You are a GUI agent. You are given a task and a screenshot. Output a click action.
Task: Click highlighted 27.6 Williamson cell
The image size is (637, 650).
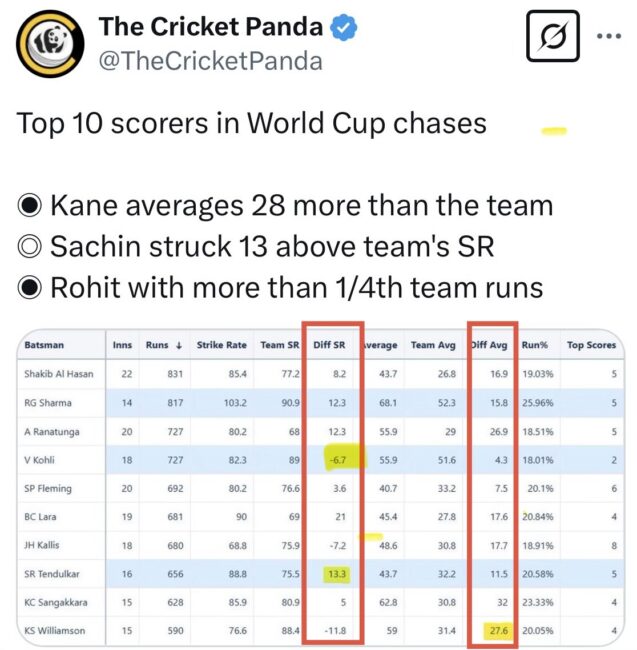tap(499, 631)
